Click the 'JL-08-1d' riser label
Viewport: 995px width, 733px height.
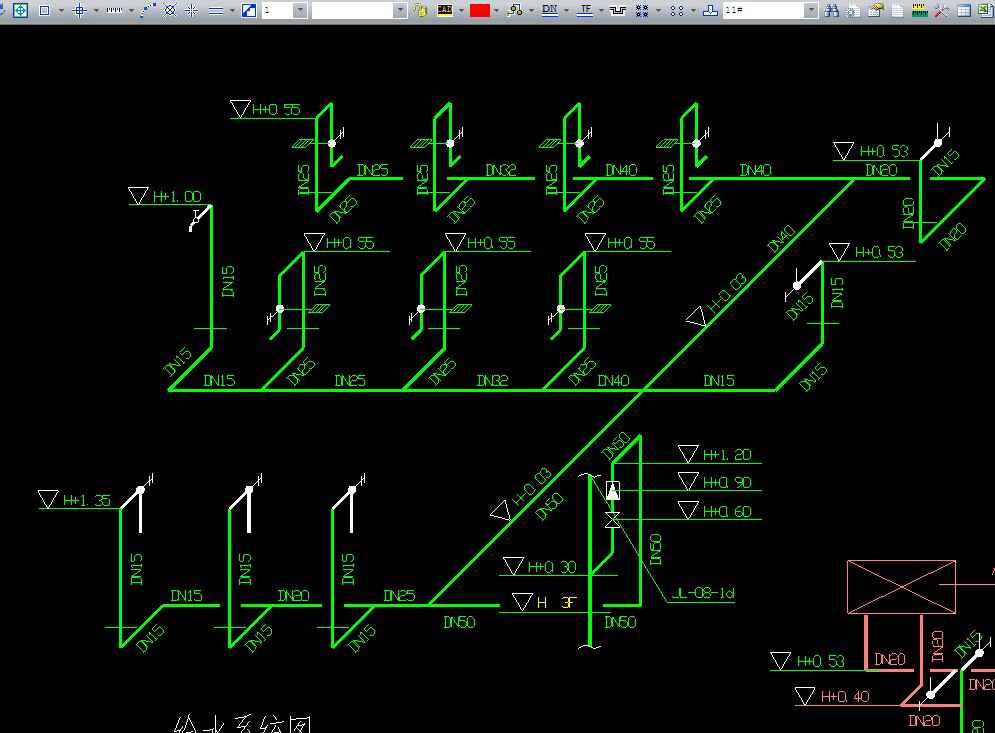703,593
